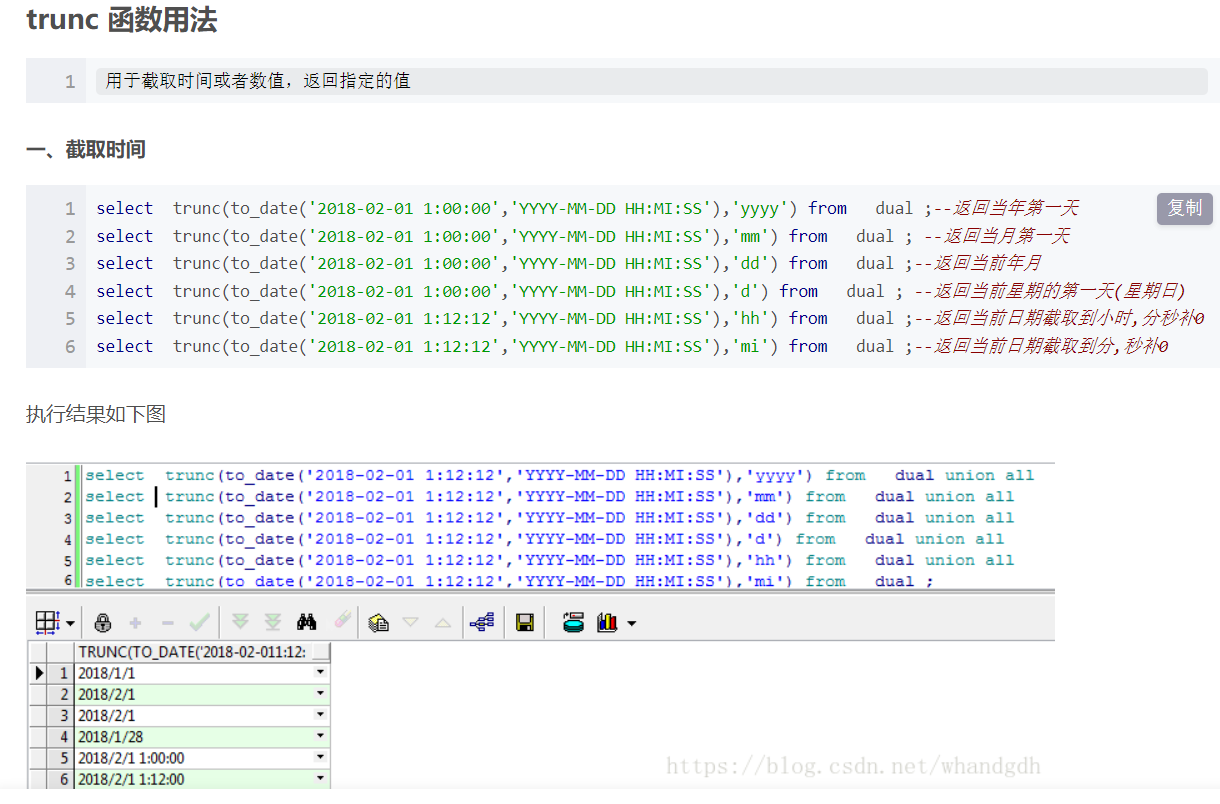This screenshot has width=1220, height=804.
Task: Expand the chart icon dropdown arrow
Action: pyautogui.click(x=631, y=624)
